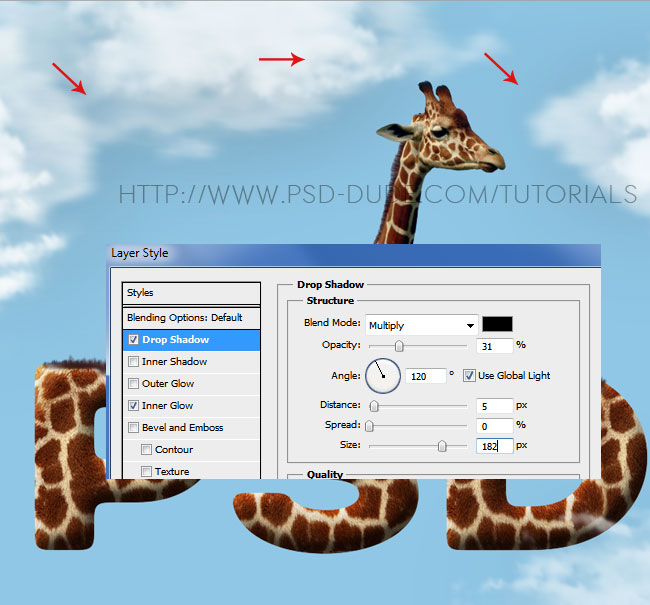650x605 pixels.
Task: Enable the Contour checkbox
Action: 146,449
